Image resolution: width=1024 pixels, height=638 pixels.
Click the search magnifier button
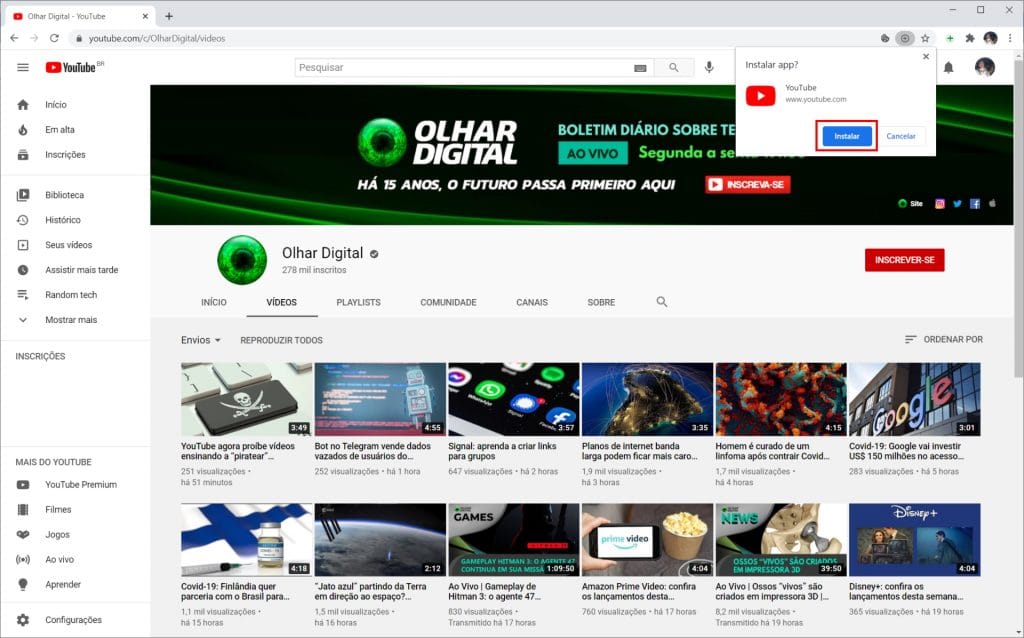point(673,67)
